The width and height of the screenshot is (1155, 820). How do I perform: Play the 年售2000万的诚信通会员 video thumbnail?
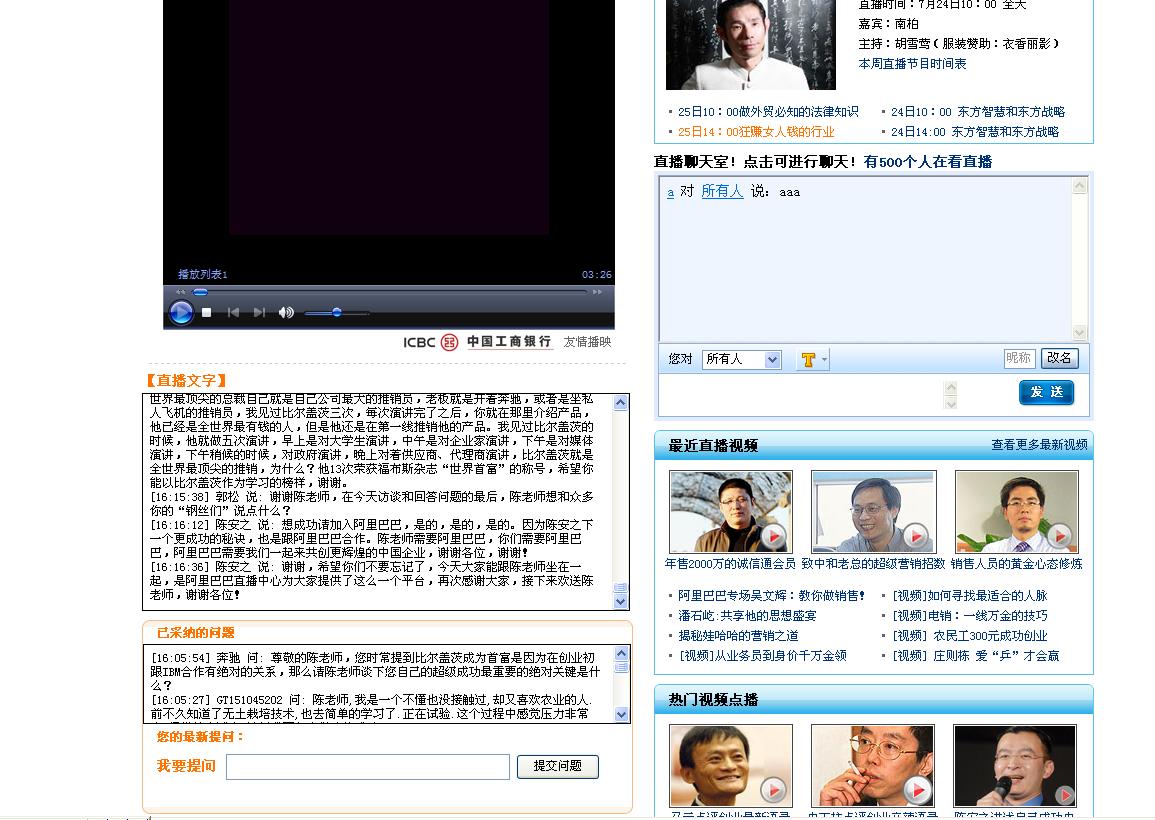[x=731, y=511]
